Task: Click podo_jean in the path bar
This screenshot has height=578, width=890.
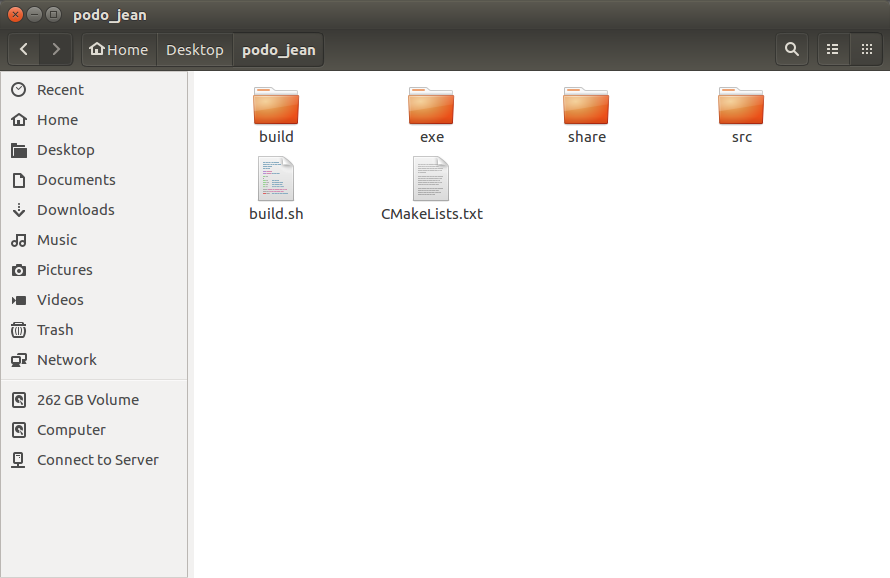Action: click(279, 50)
